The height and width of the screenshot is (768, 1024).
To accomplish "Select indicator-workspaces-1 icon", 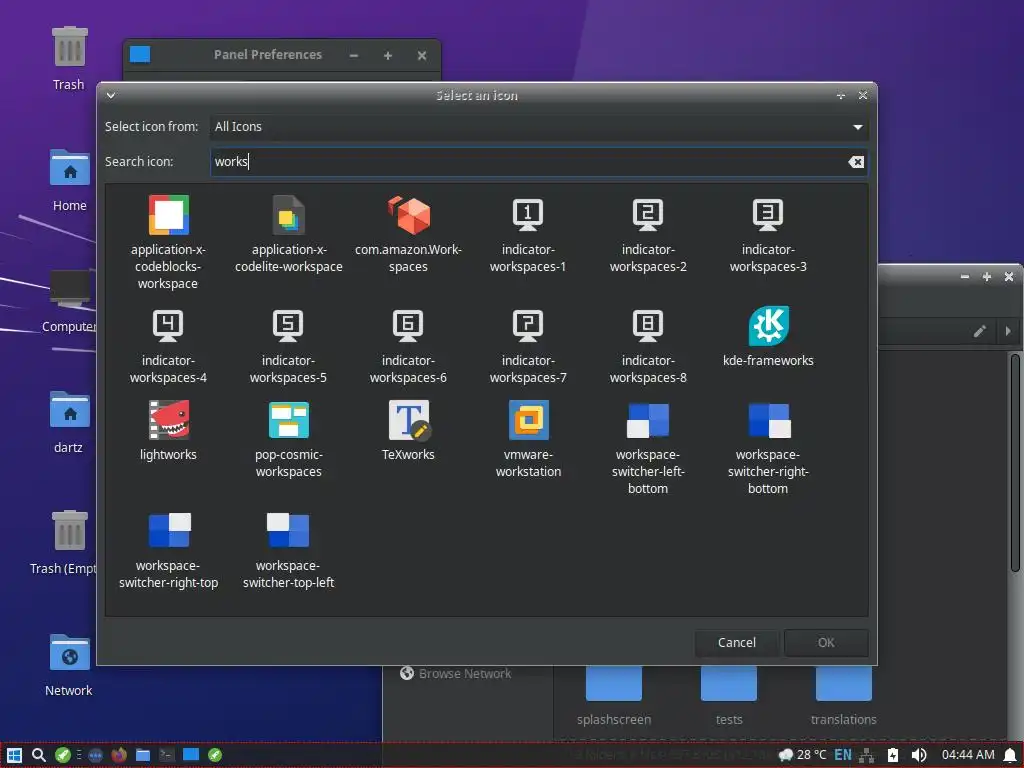I will click(528, 215).
